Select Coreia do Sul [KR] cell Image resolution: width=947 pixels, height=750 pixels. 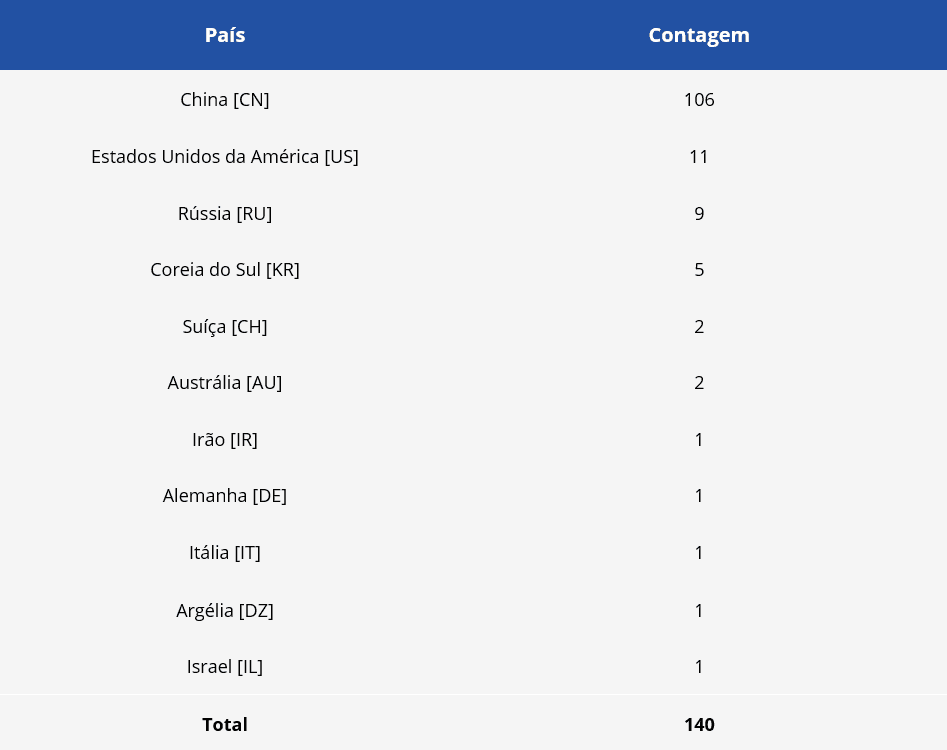click(225, 270)
